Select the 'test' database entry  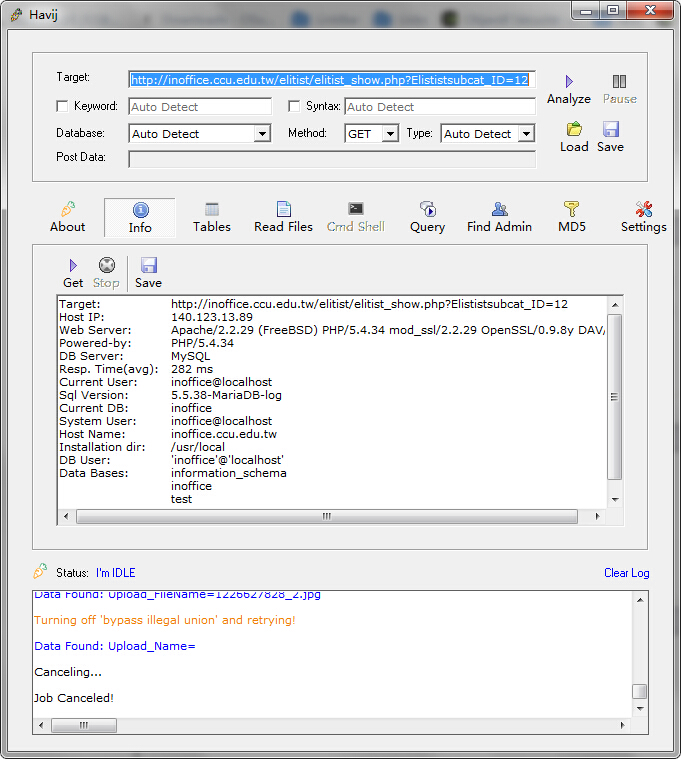[182, 499]
